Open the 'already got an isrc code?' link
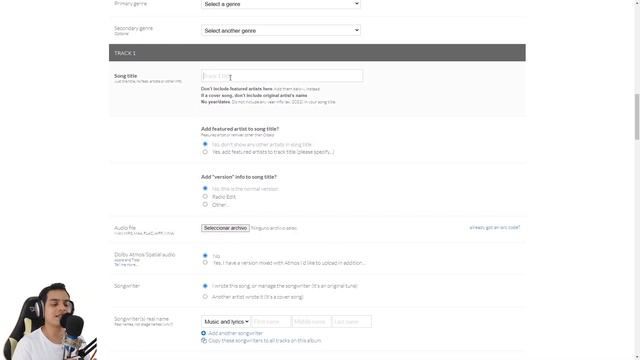 [495, 227]
